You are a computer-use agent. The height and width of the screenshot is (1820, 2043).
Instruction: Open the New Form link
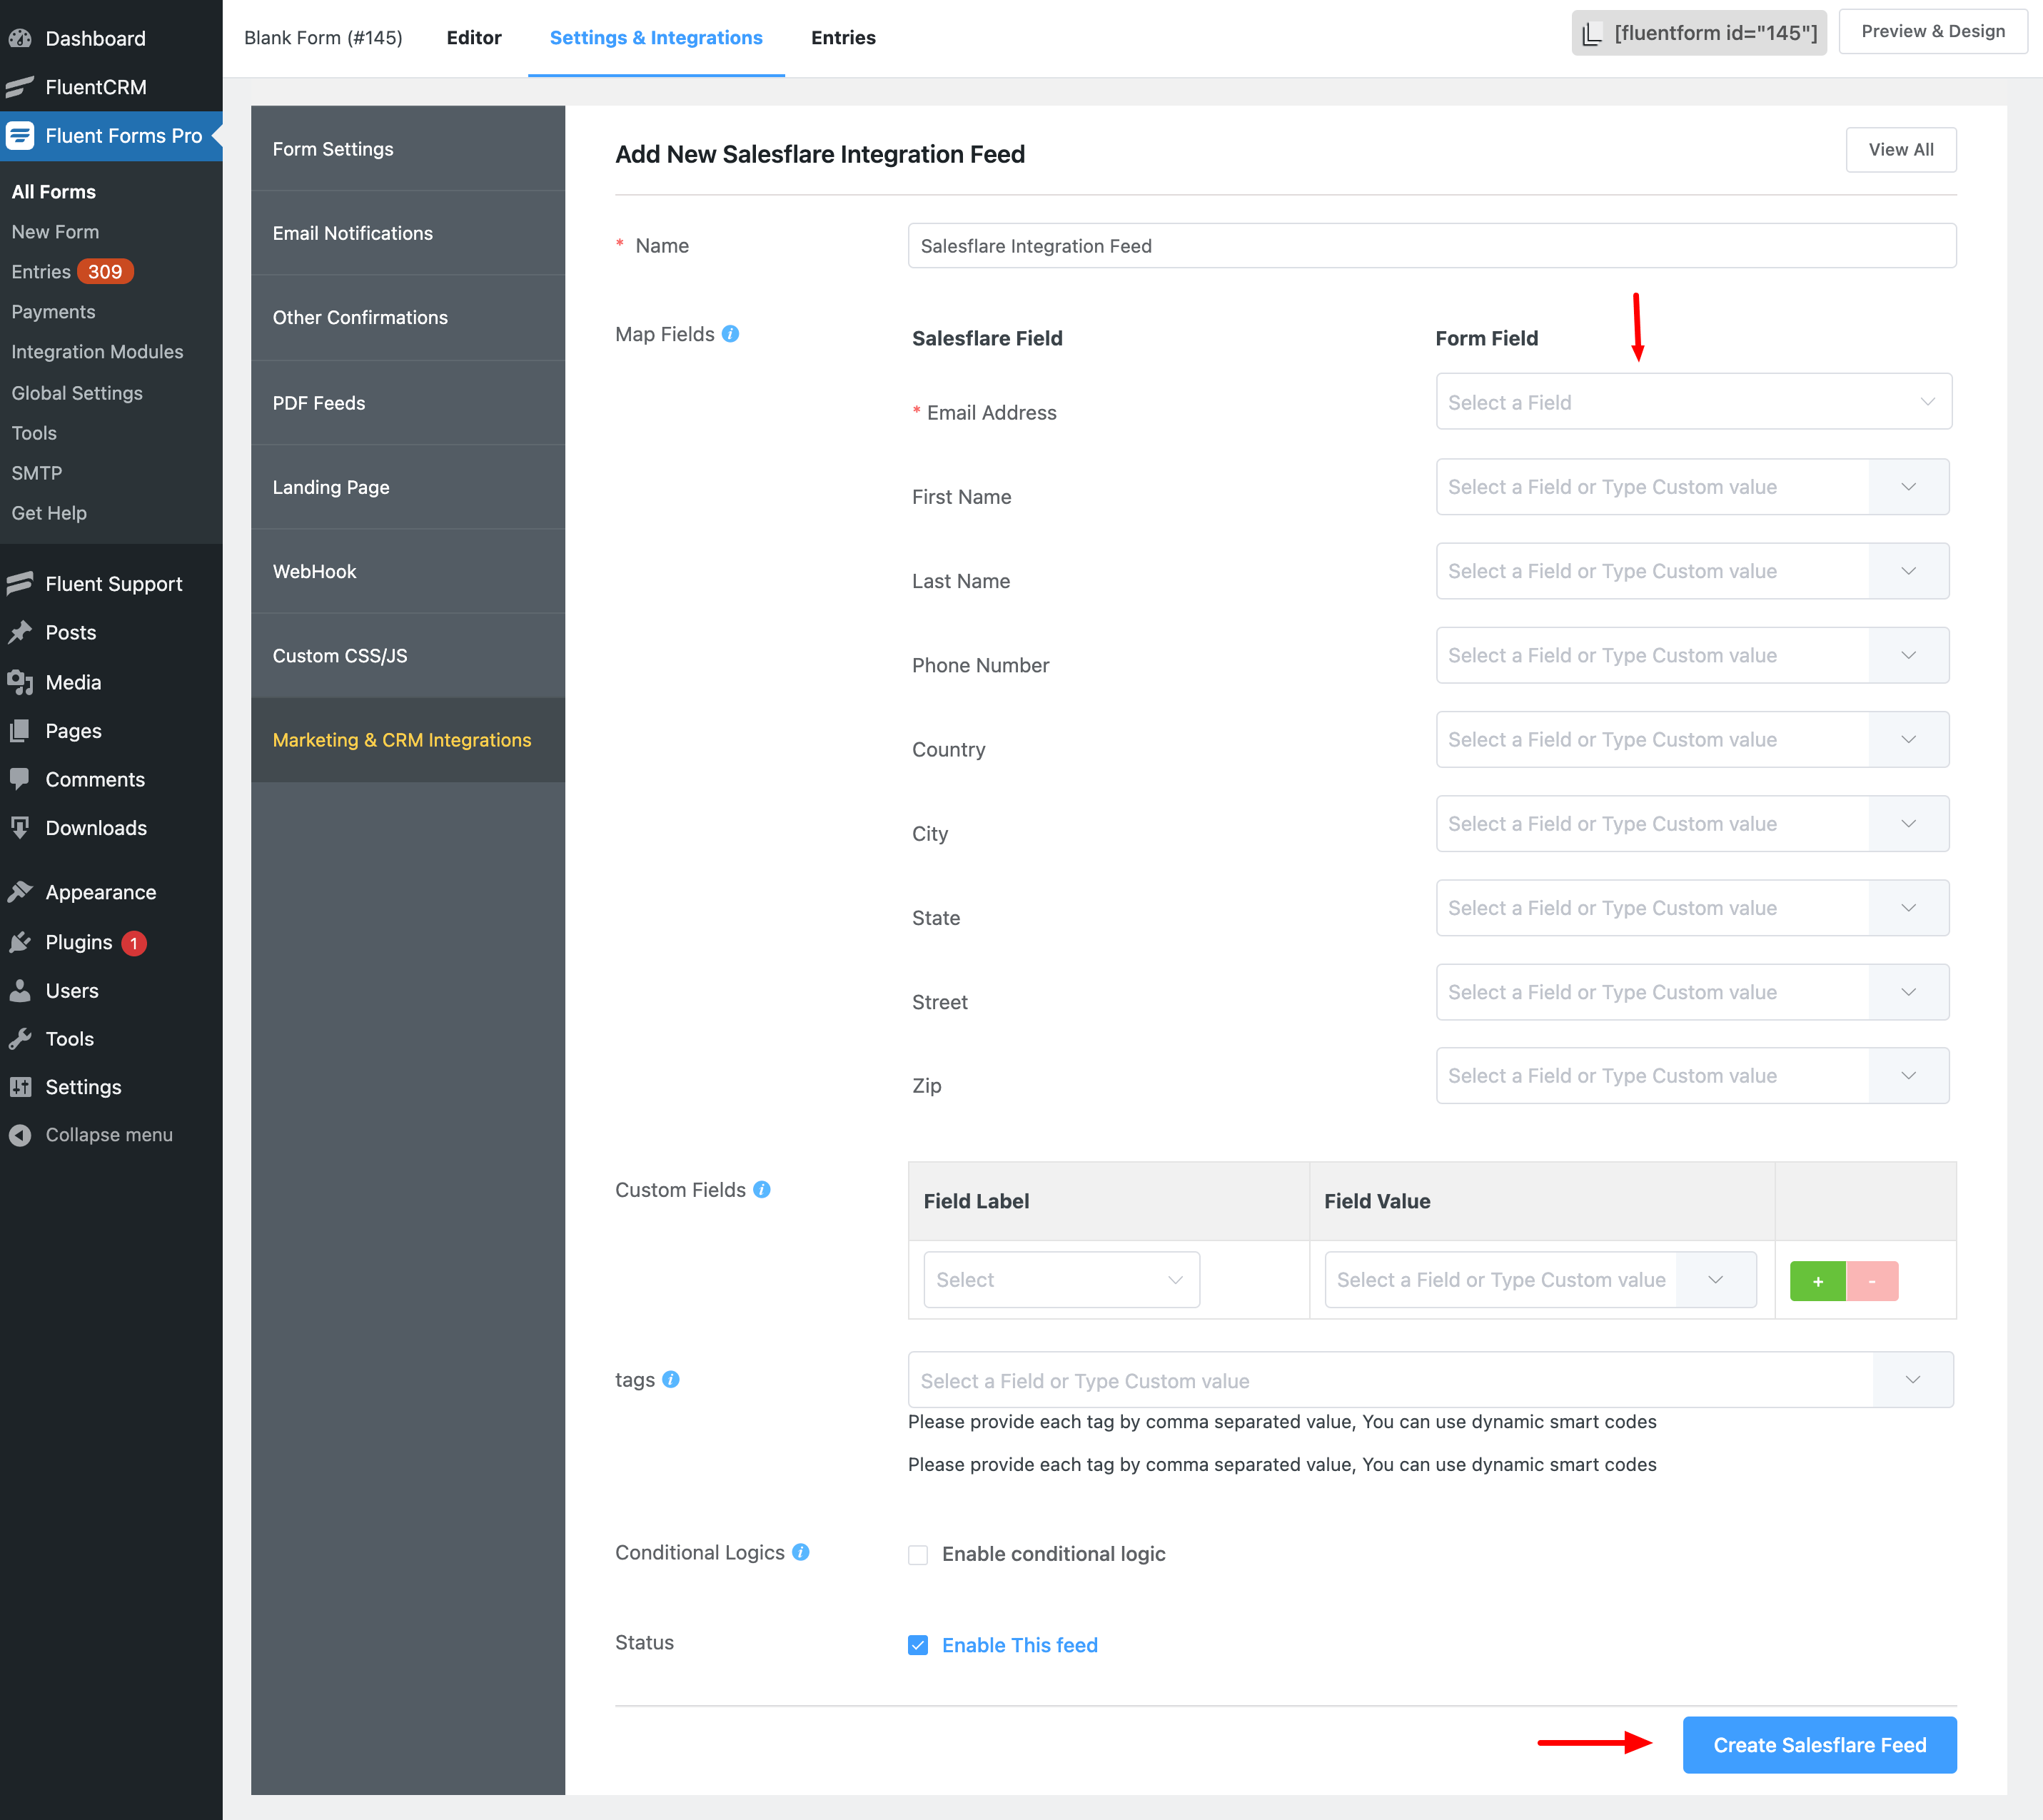[x=55, y=232]
